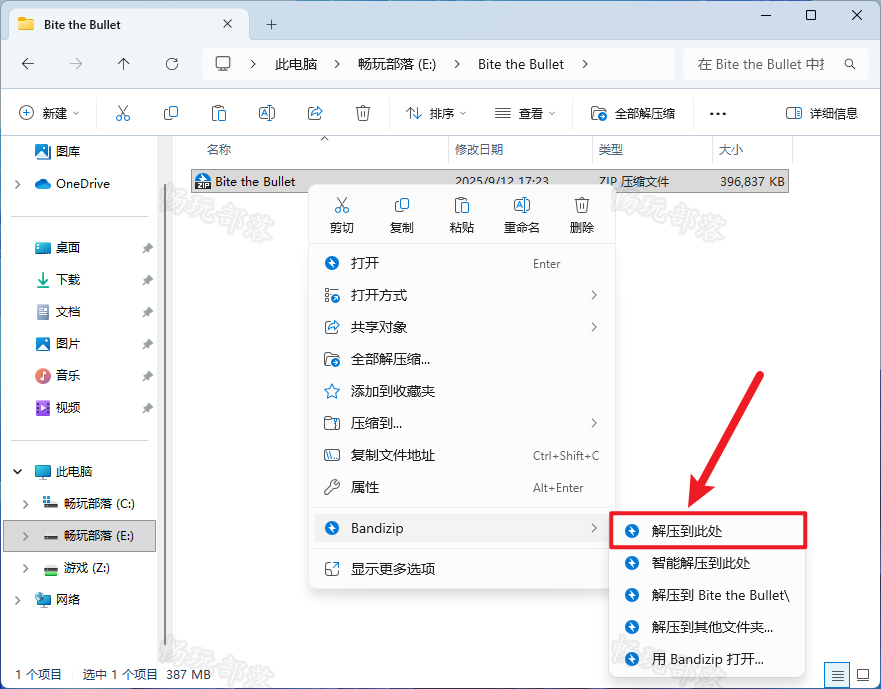Click the PC monitor icon in address bar
This screenshot has width=881, height=689.
click(223, 64)
